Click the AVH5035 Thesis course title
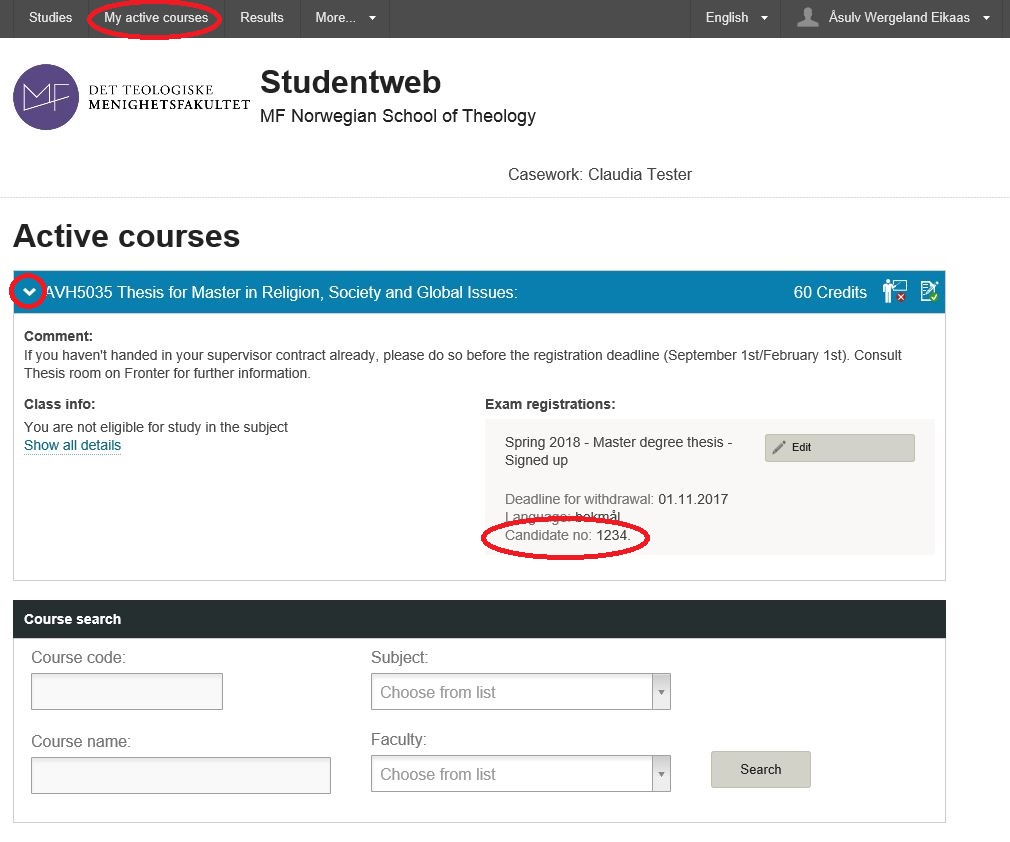Screen dimensions: 1010x842 pos(280,292)
